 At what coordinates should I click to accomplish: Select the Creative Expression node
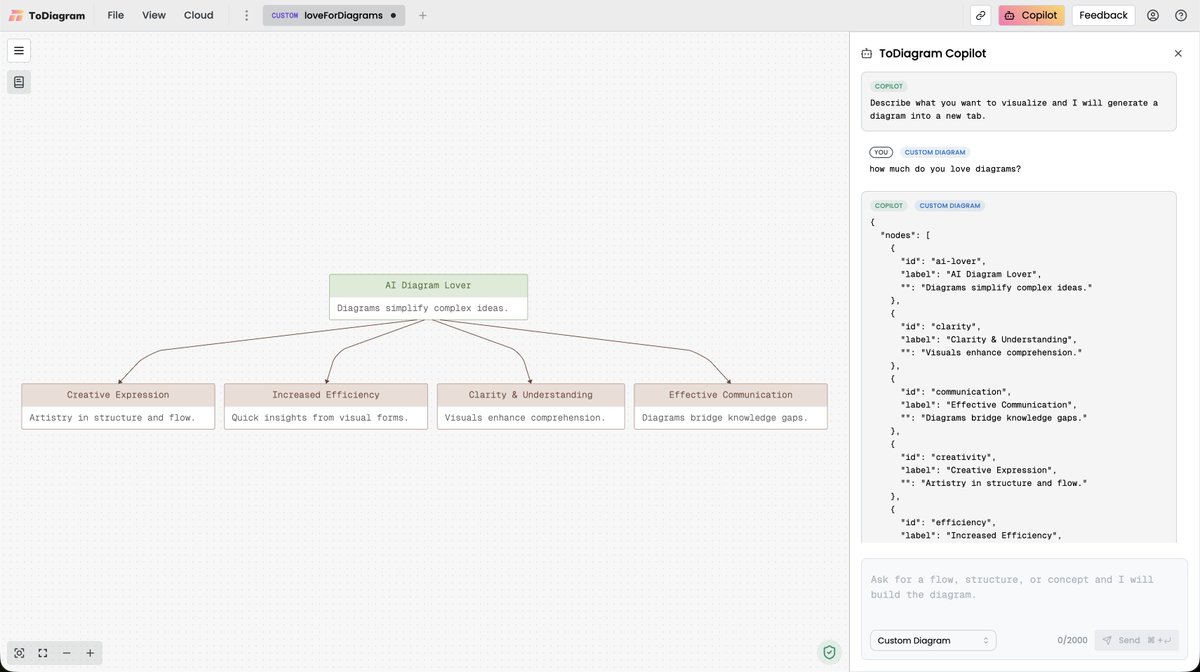click(118, 406)
